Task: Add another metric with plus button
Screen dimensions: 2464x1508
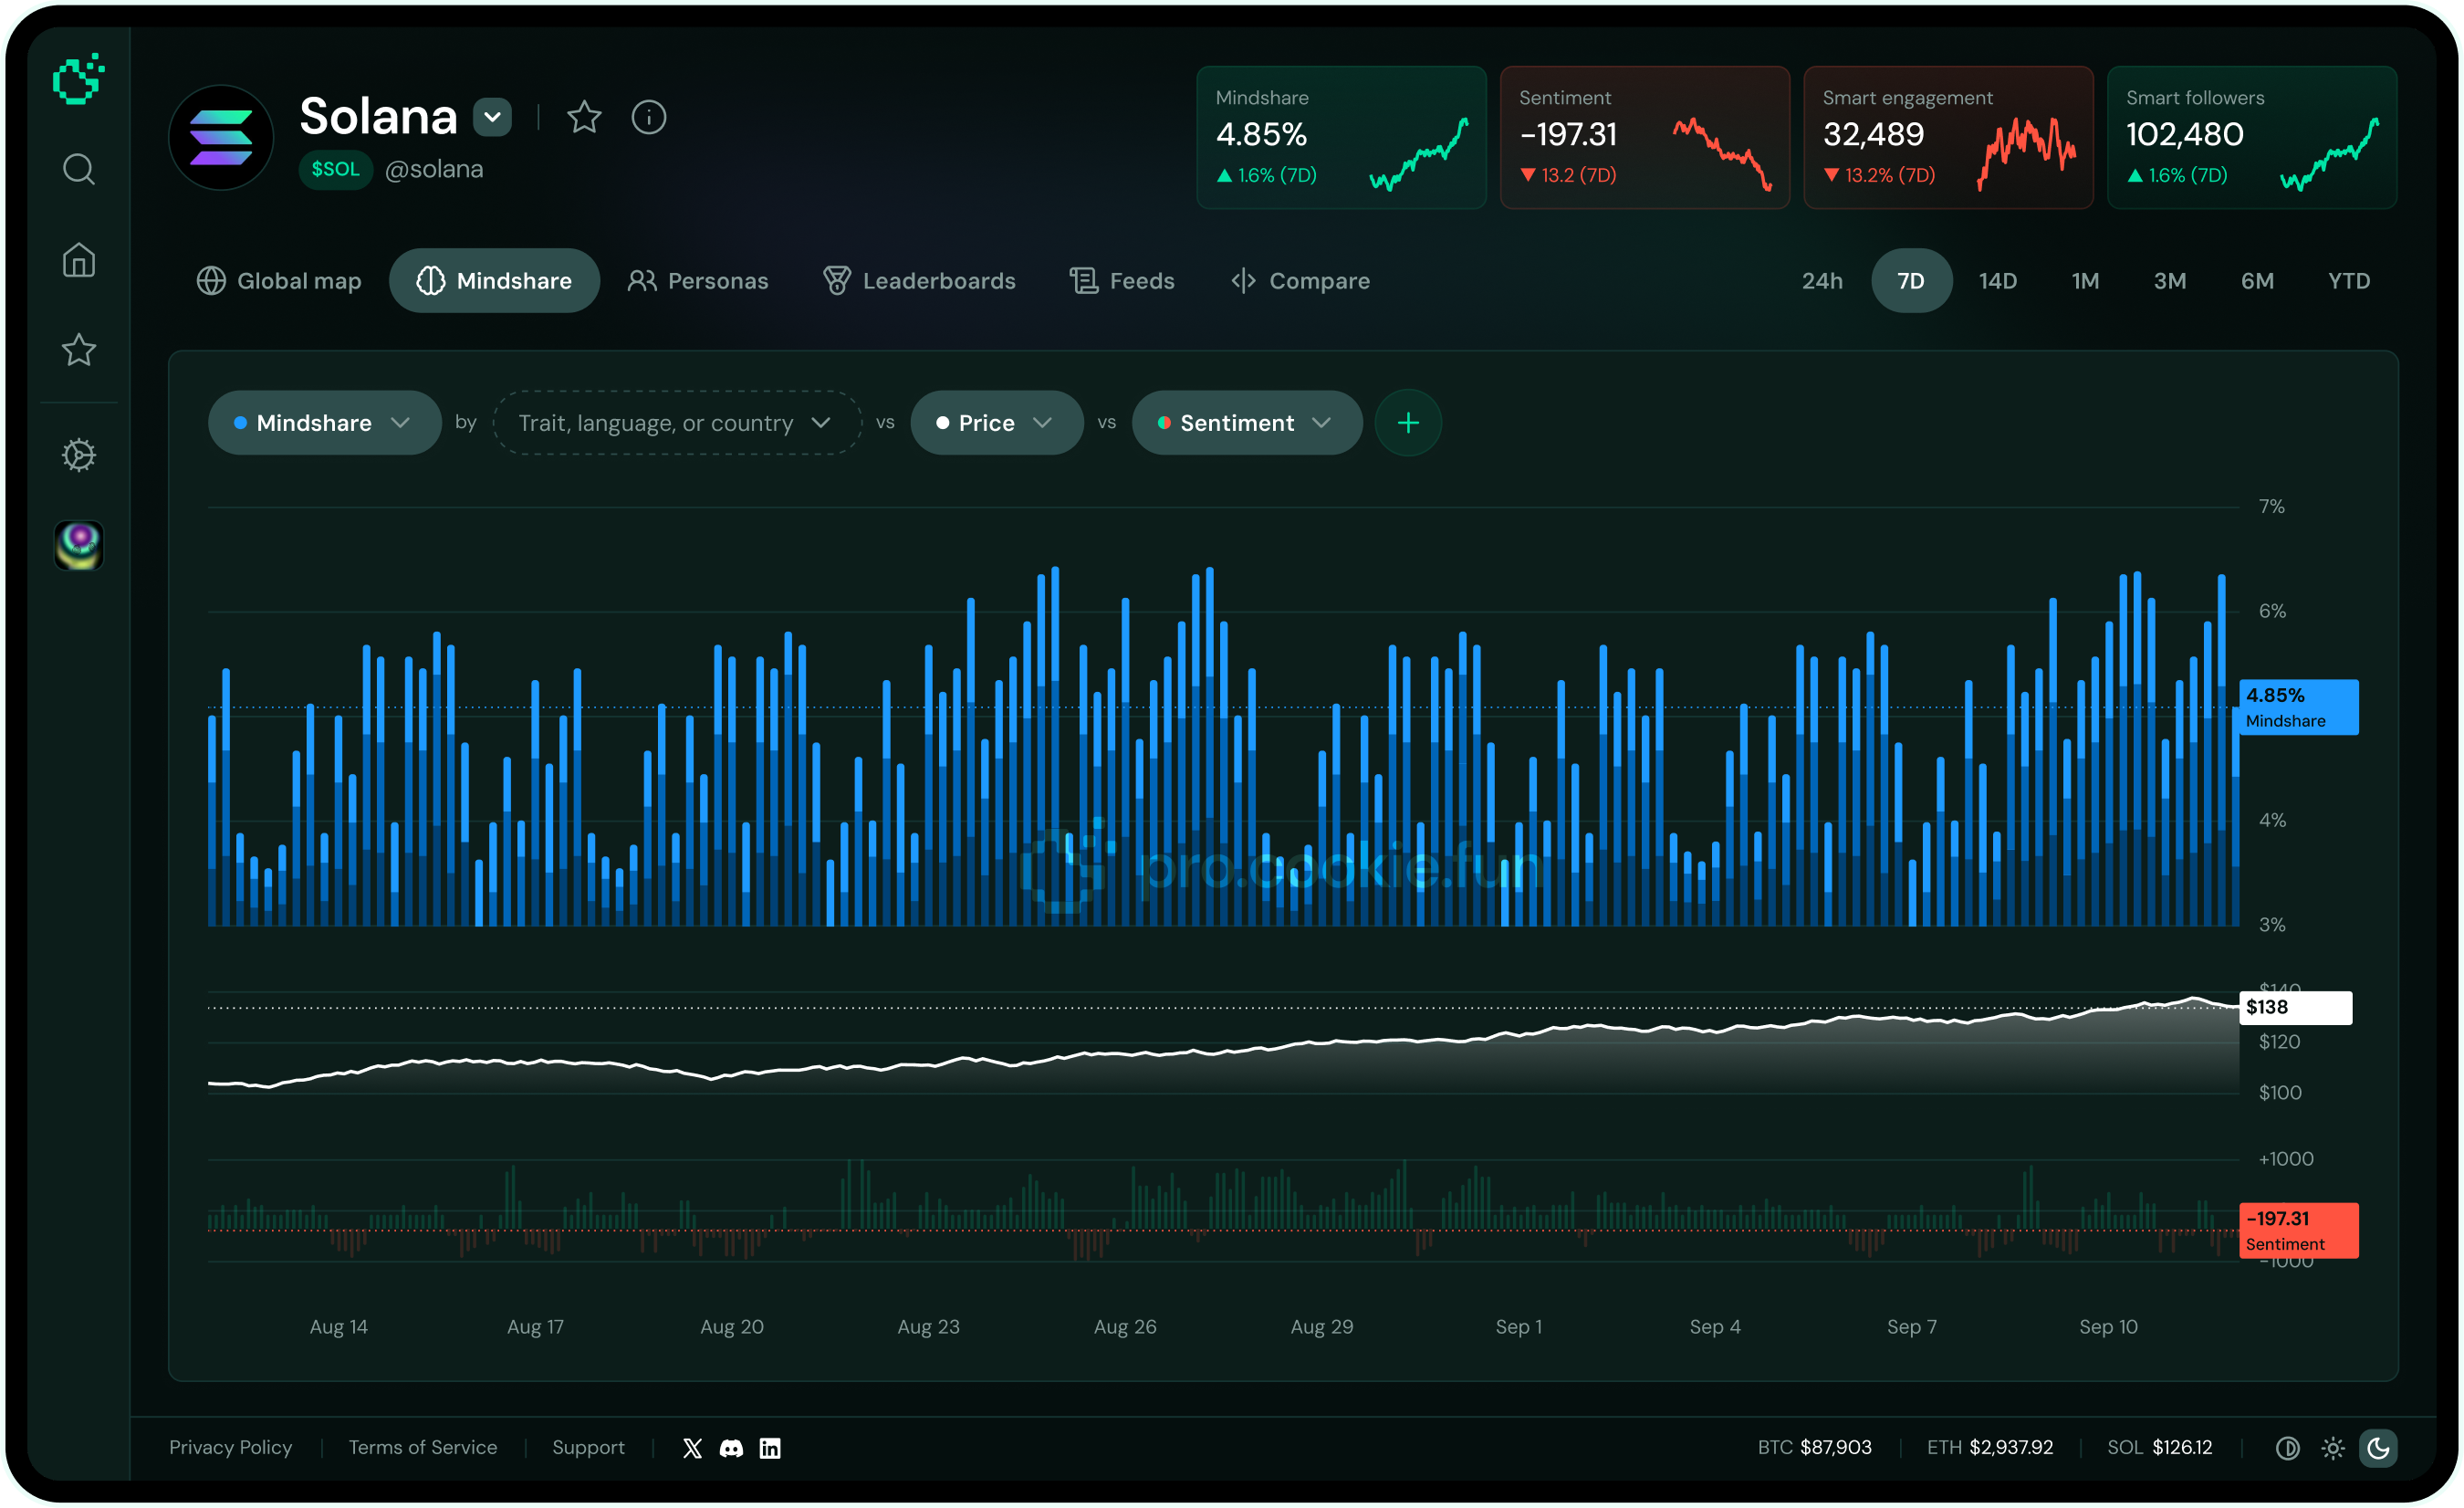Action: click(x=1408, y=423)
